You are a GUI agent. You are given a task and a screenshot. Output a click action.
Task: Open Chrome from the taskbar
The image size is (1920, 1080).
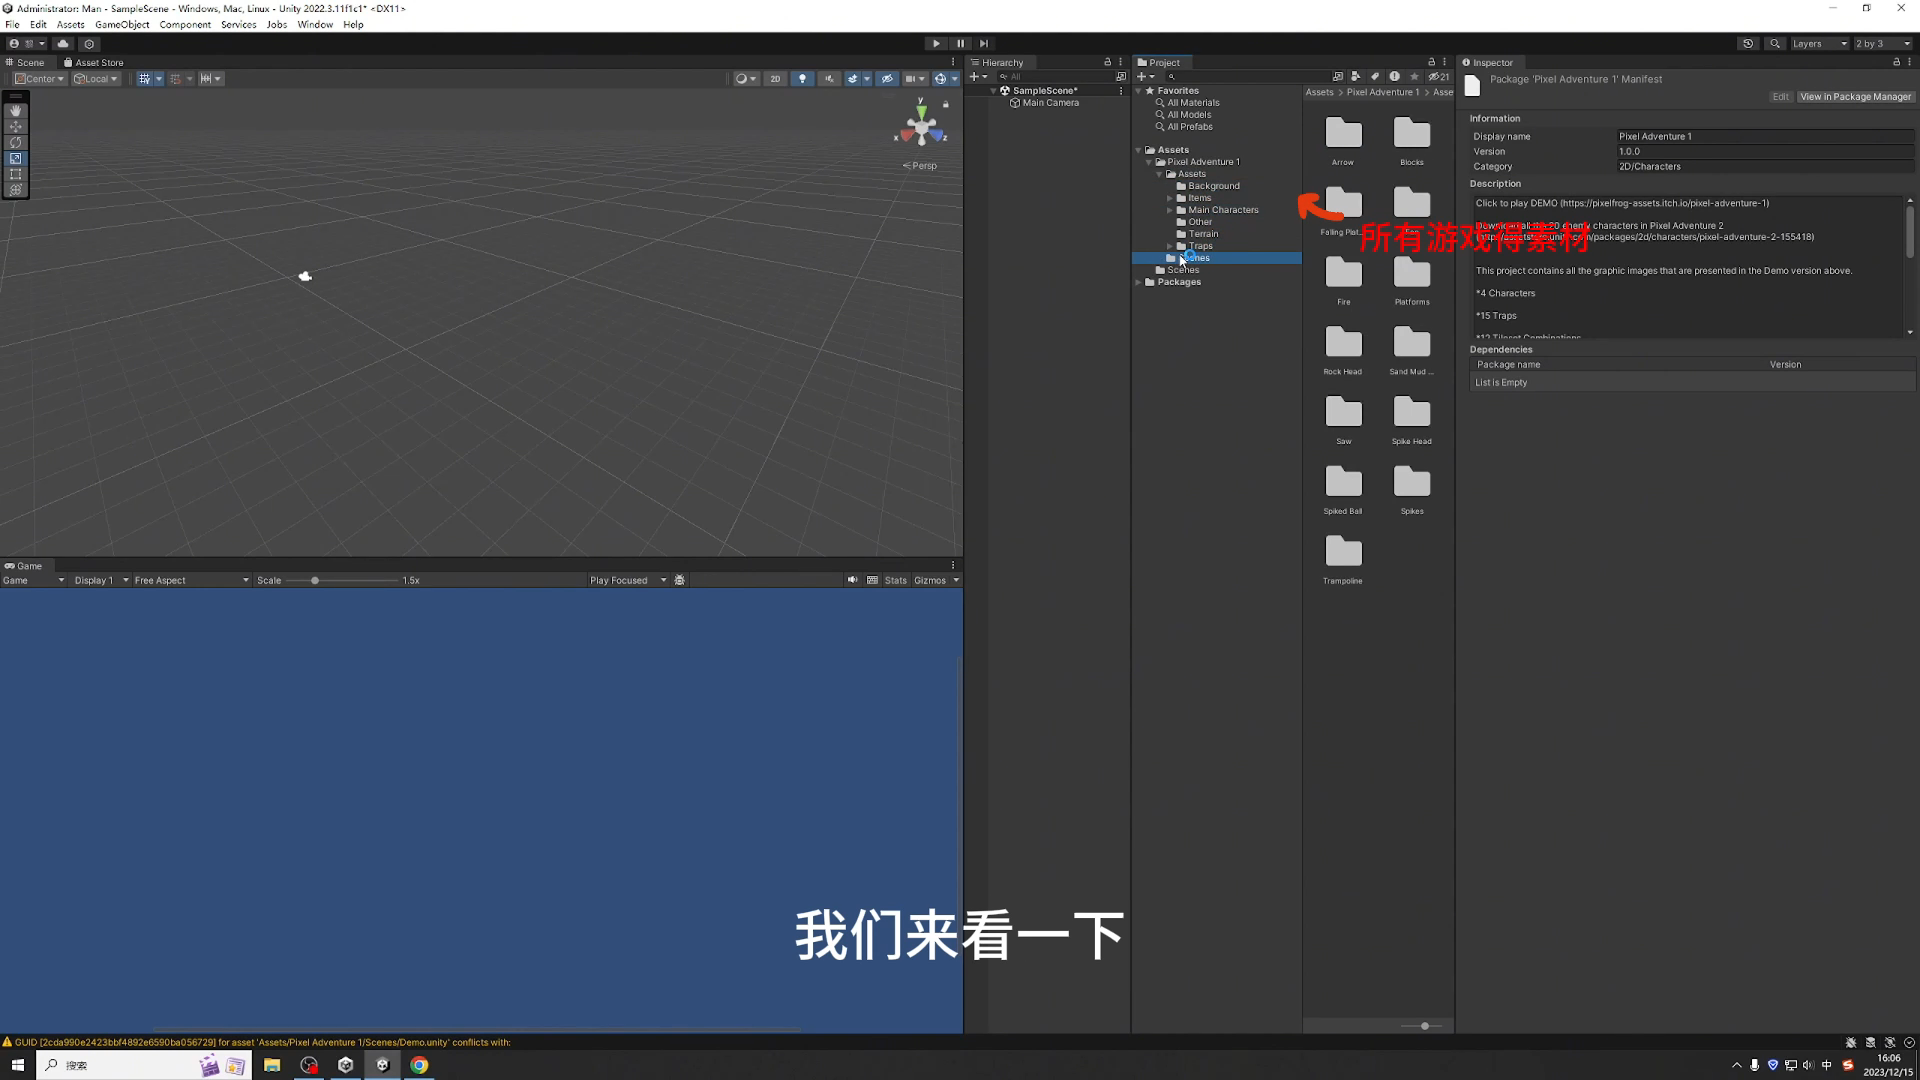pos(419,1065)
